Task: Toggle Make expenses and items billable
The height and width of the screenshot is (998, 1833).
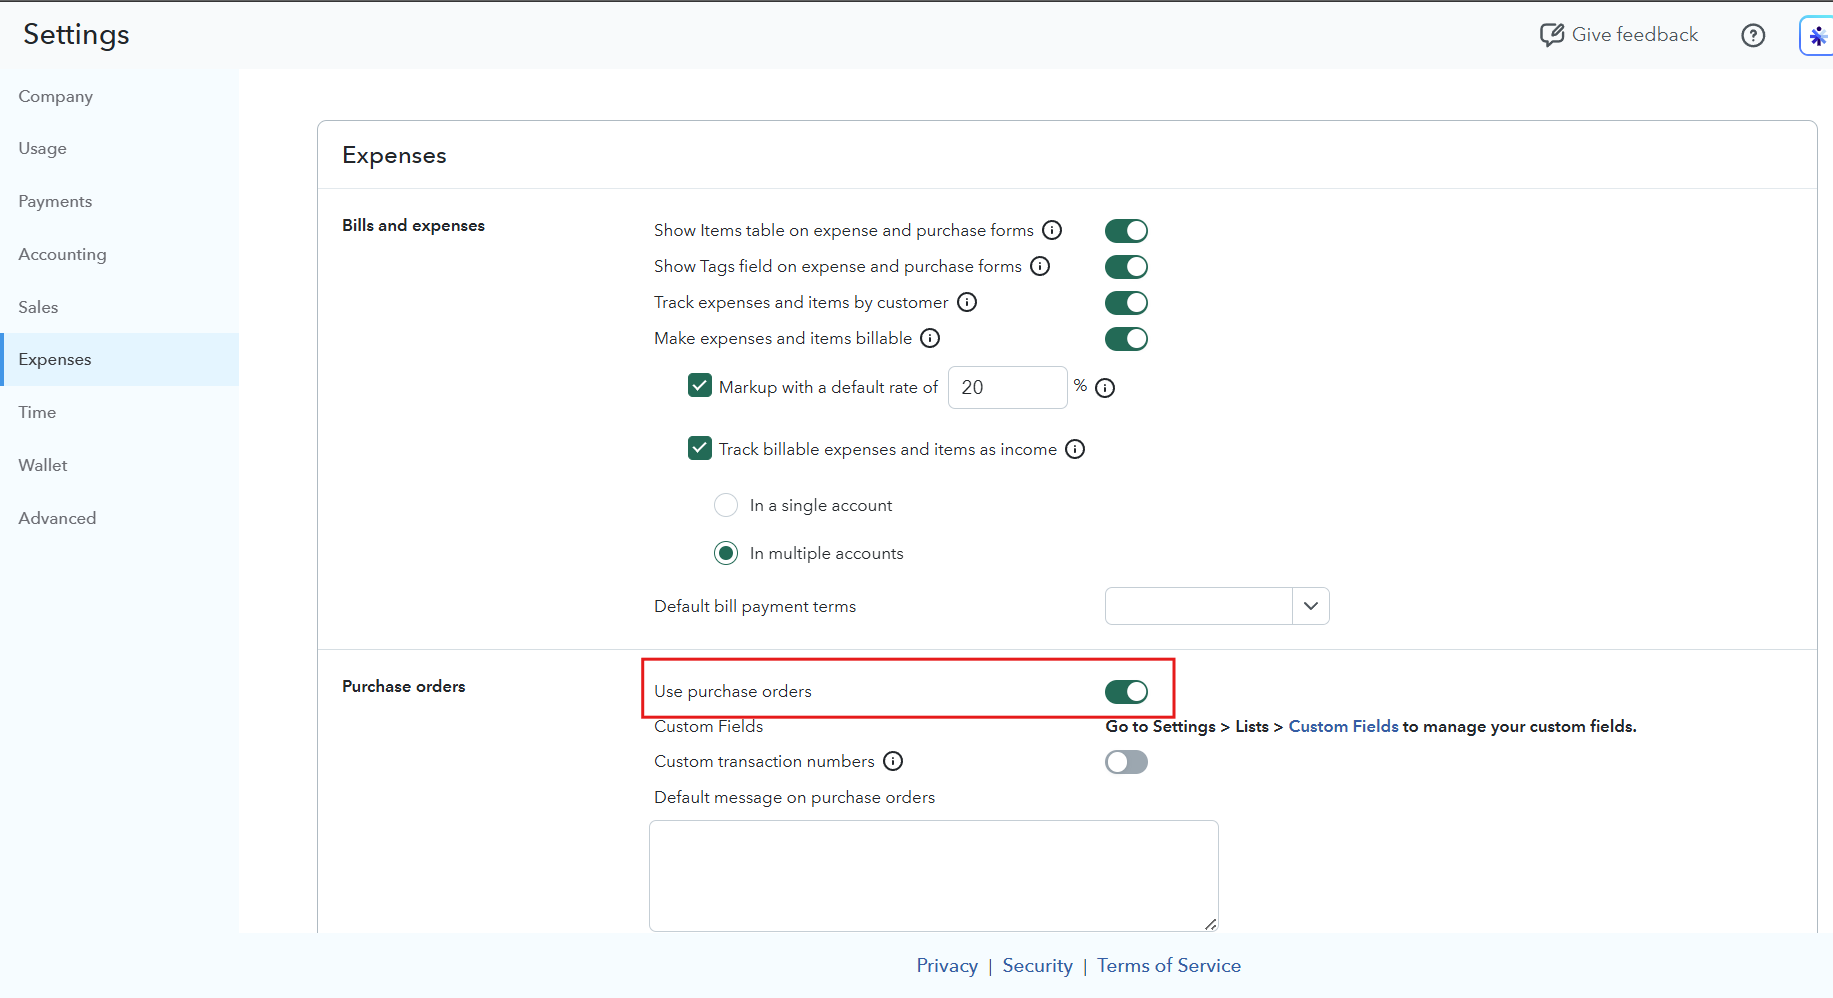Action: tap(1126, 339)
